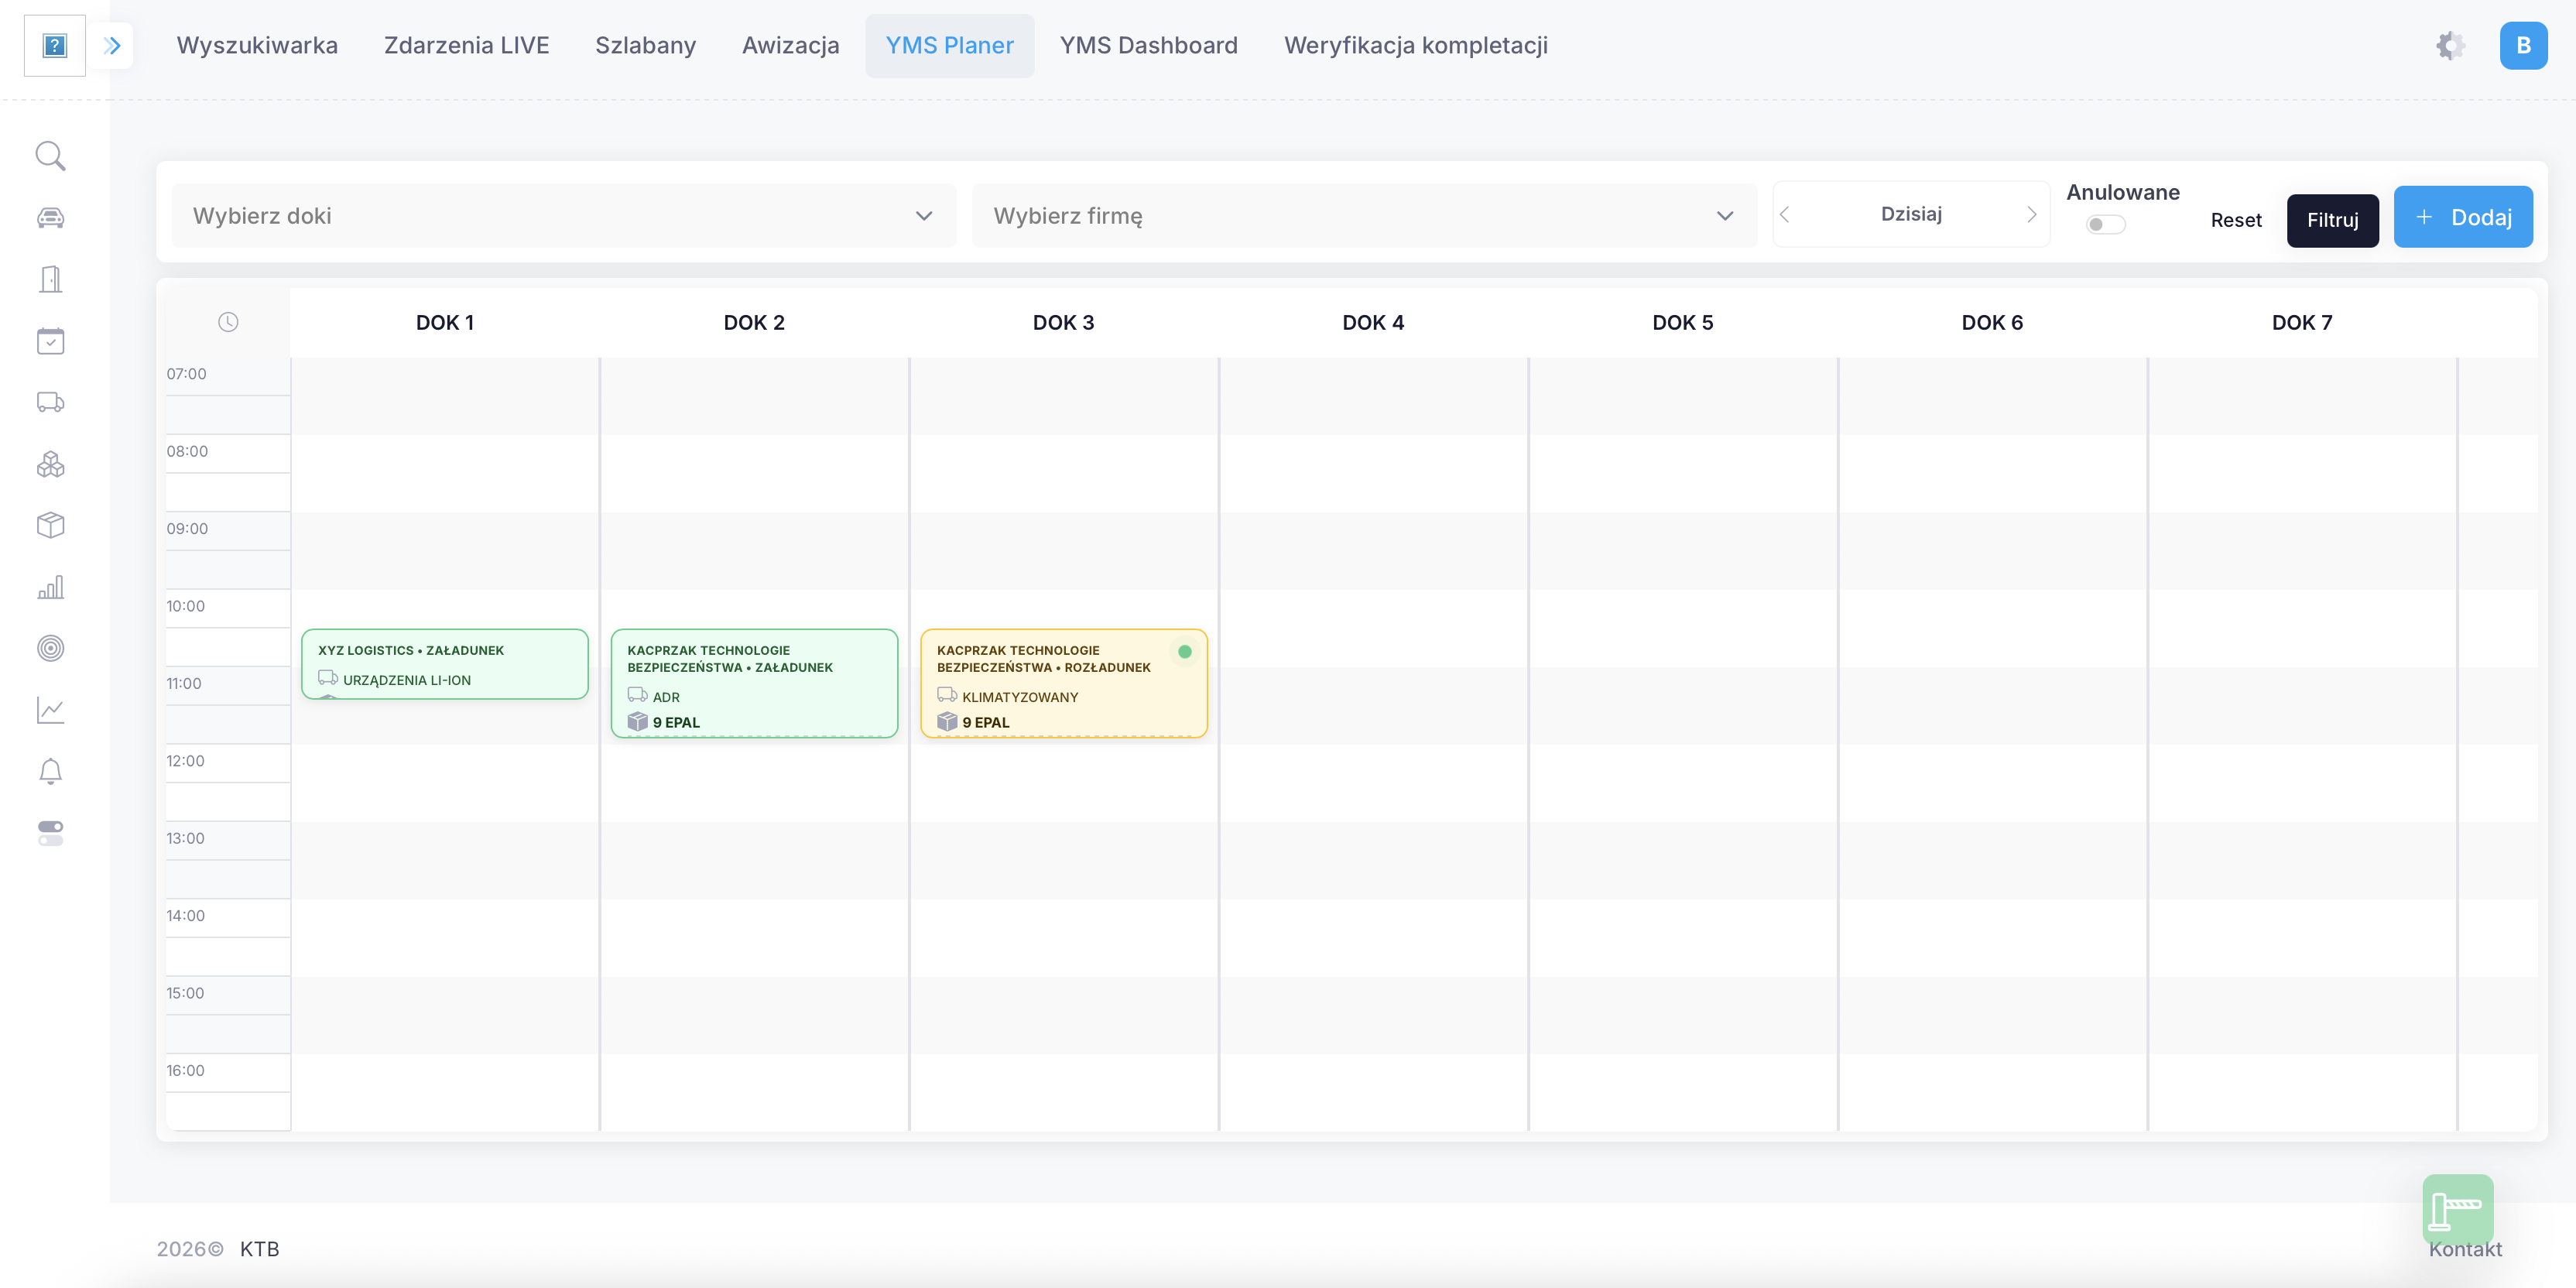This screenshot has height=1288, width=2576.
Task: Click the DOK 6 column header
Action: click(1992, 322)
